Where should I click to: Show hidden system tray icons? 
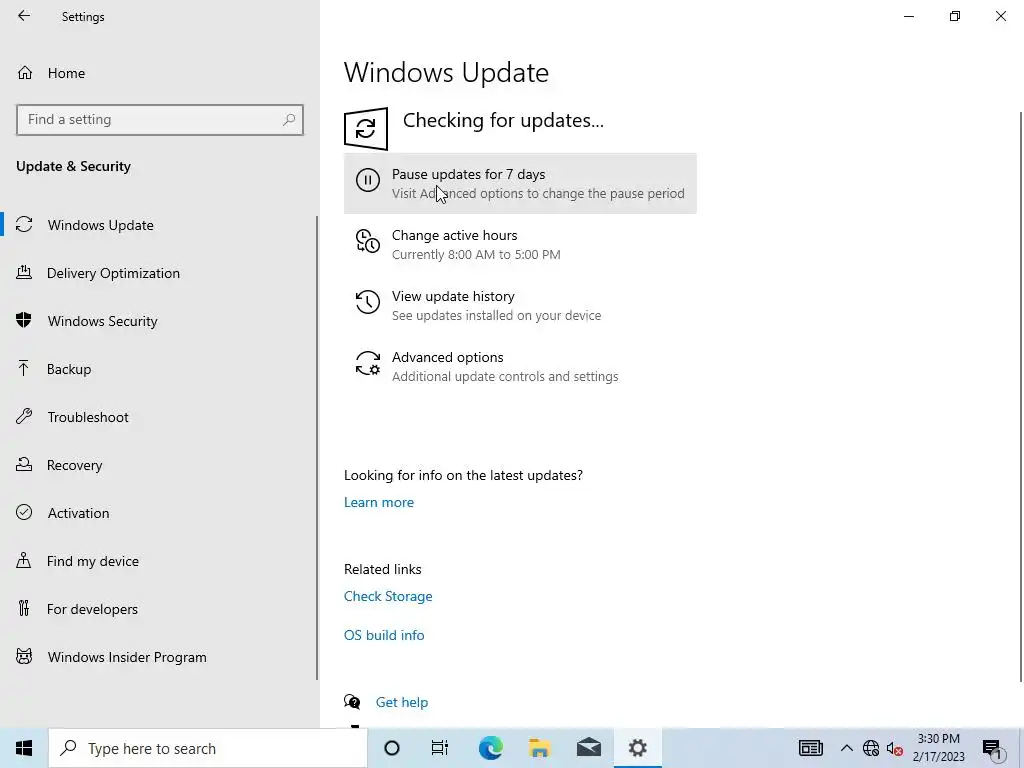point(846,748)
